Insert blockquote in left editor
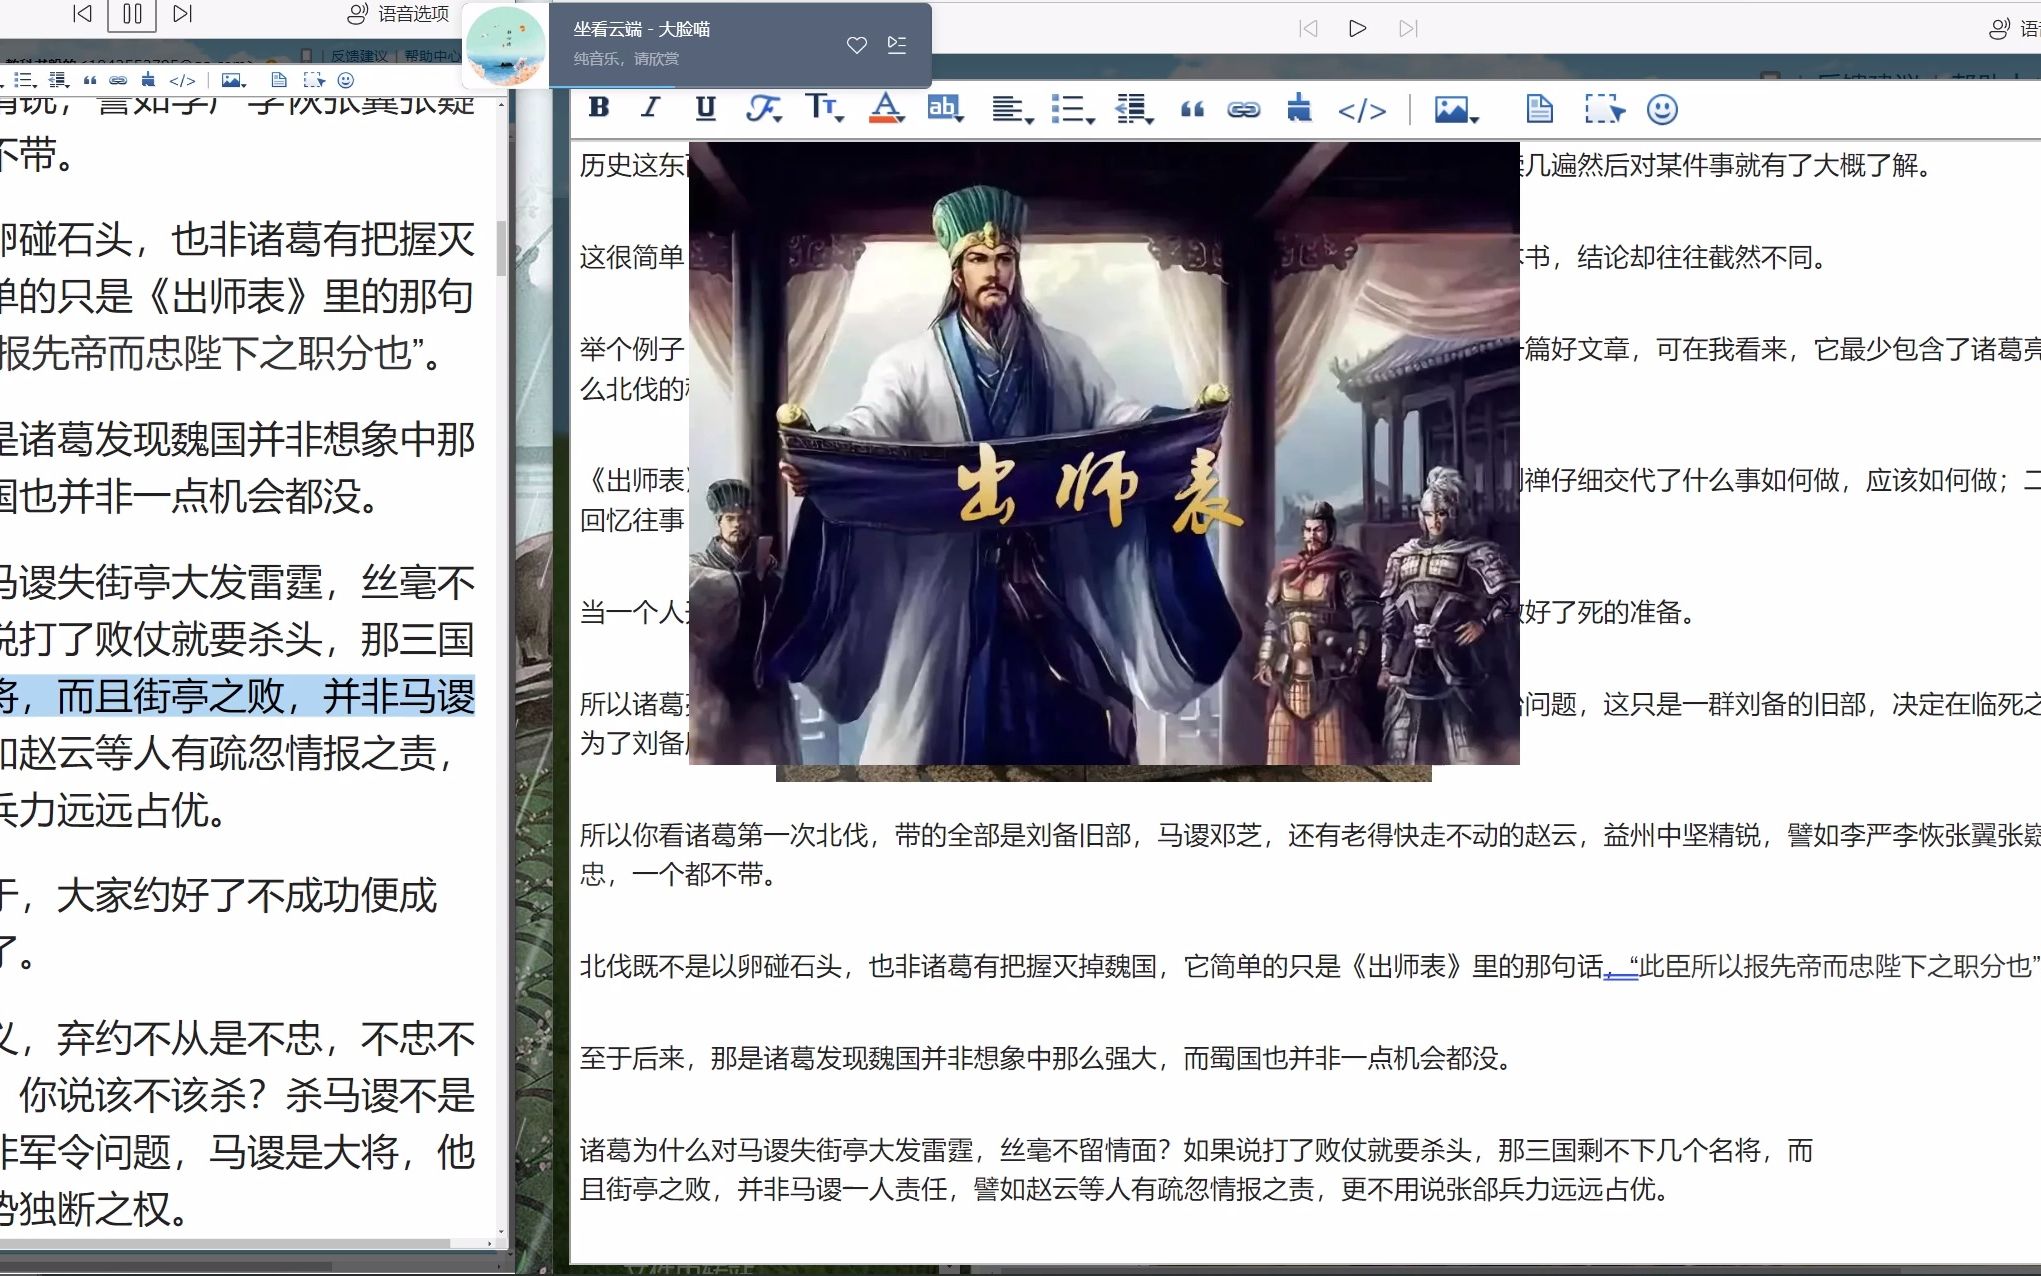Image resolution: width=2041 pixels, height=1276 pixels. pyautogui.click(x=91, y=80)
